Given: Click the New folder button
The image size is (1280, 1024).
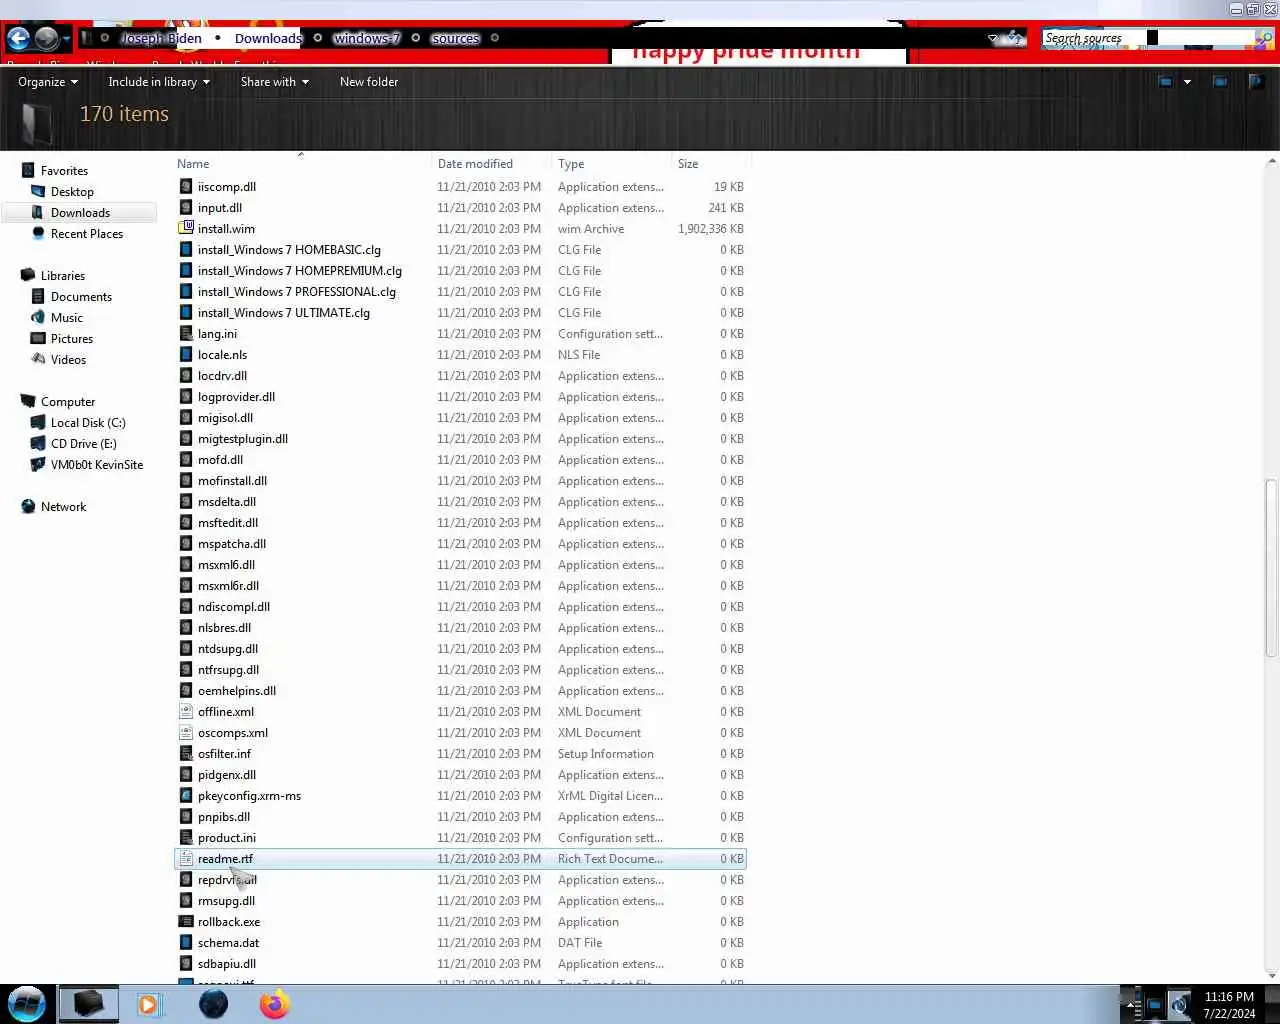Looking at the screenshot, I should pyautogui.click(x=369, y=82).
